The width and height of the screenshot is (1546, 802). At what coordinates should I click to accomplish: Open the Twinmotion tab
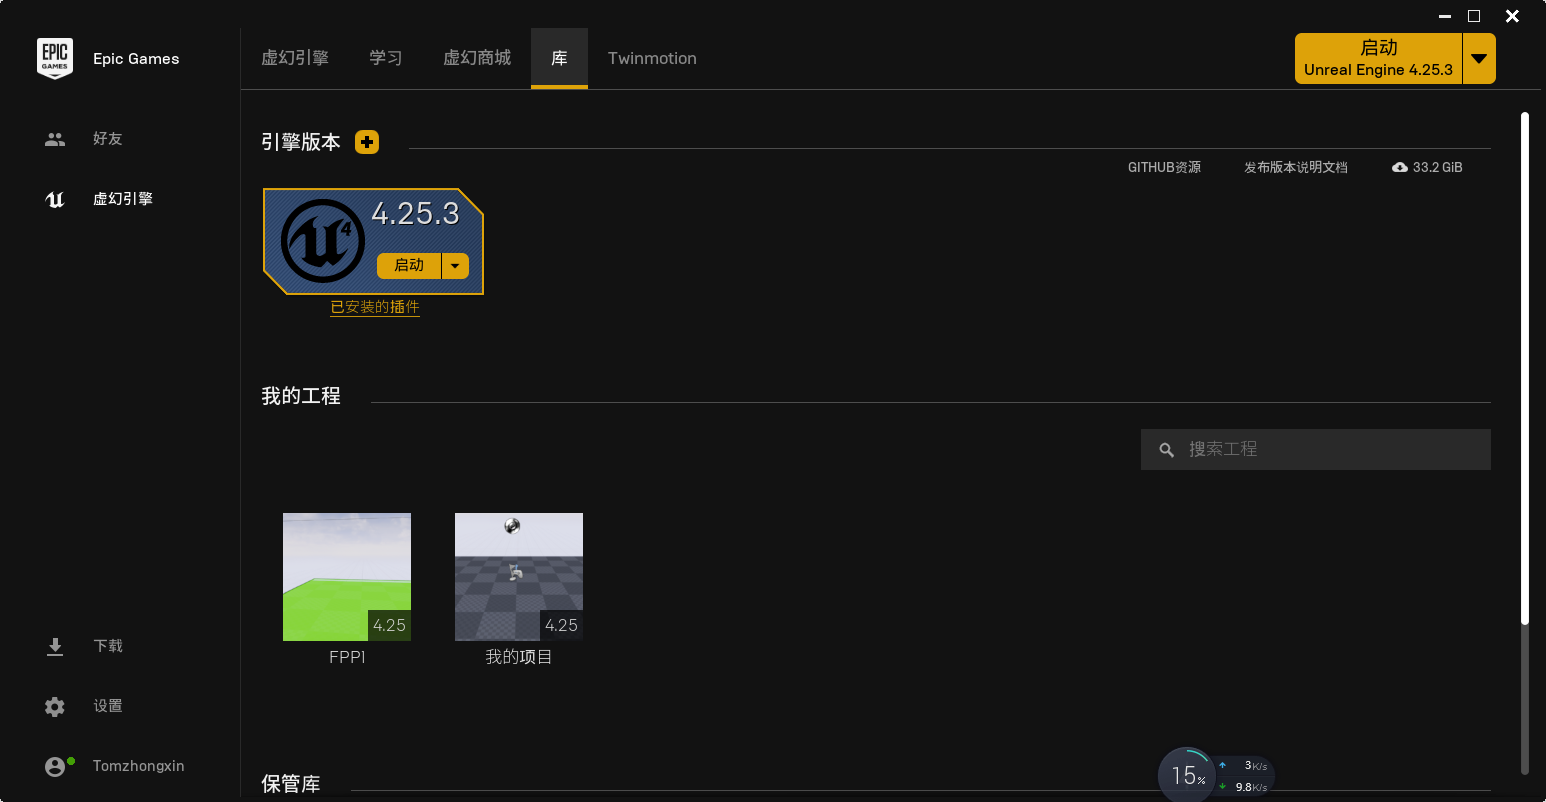pyautogui.click(x=652, y=58)
